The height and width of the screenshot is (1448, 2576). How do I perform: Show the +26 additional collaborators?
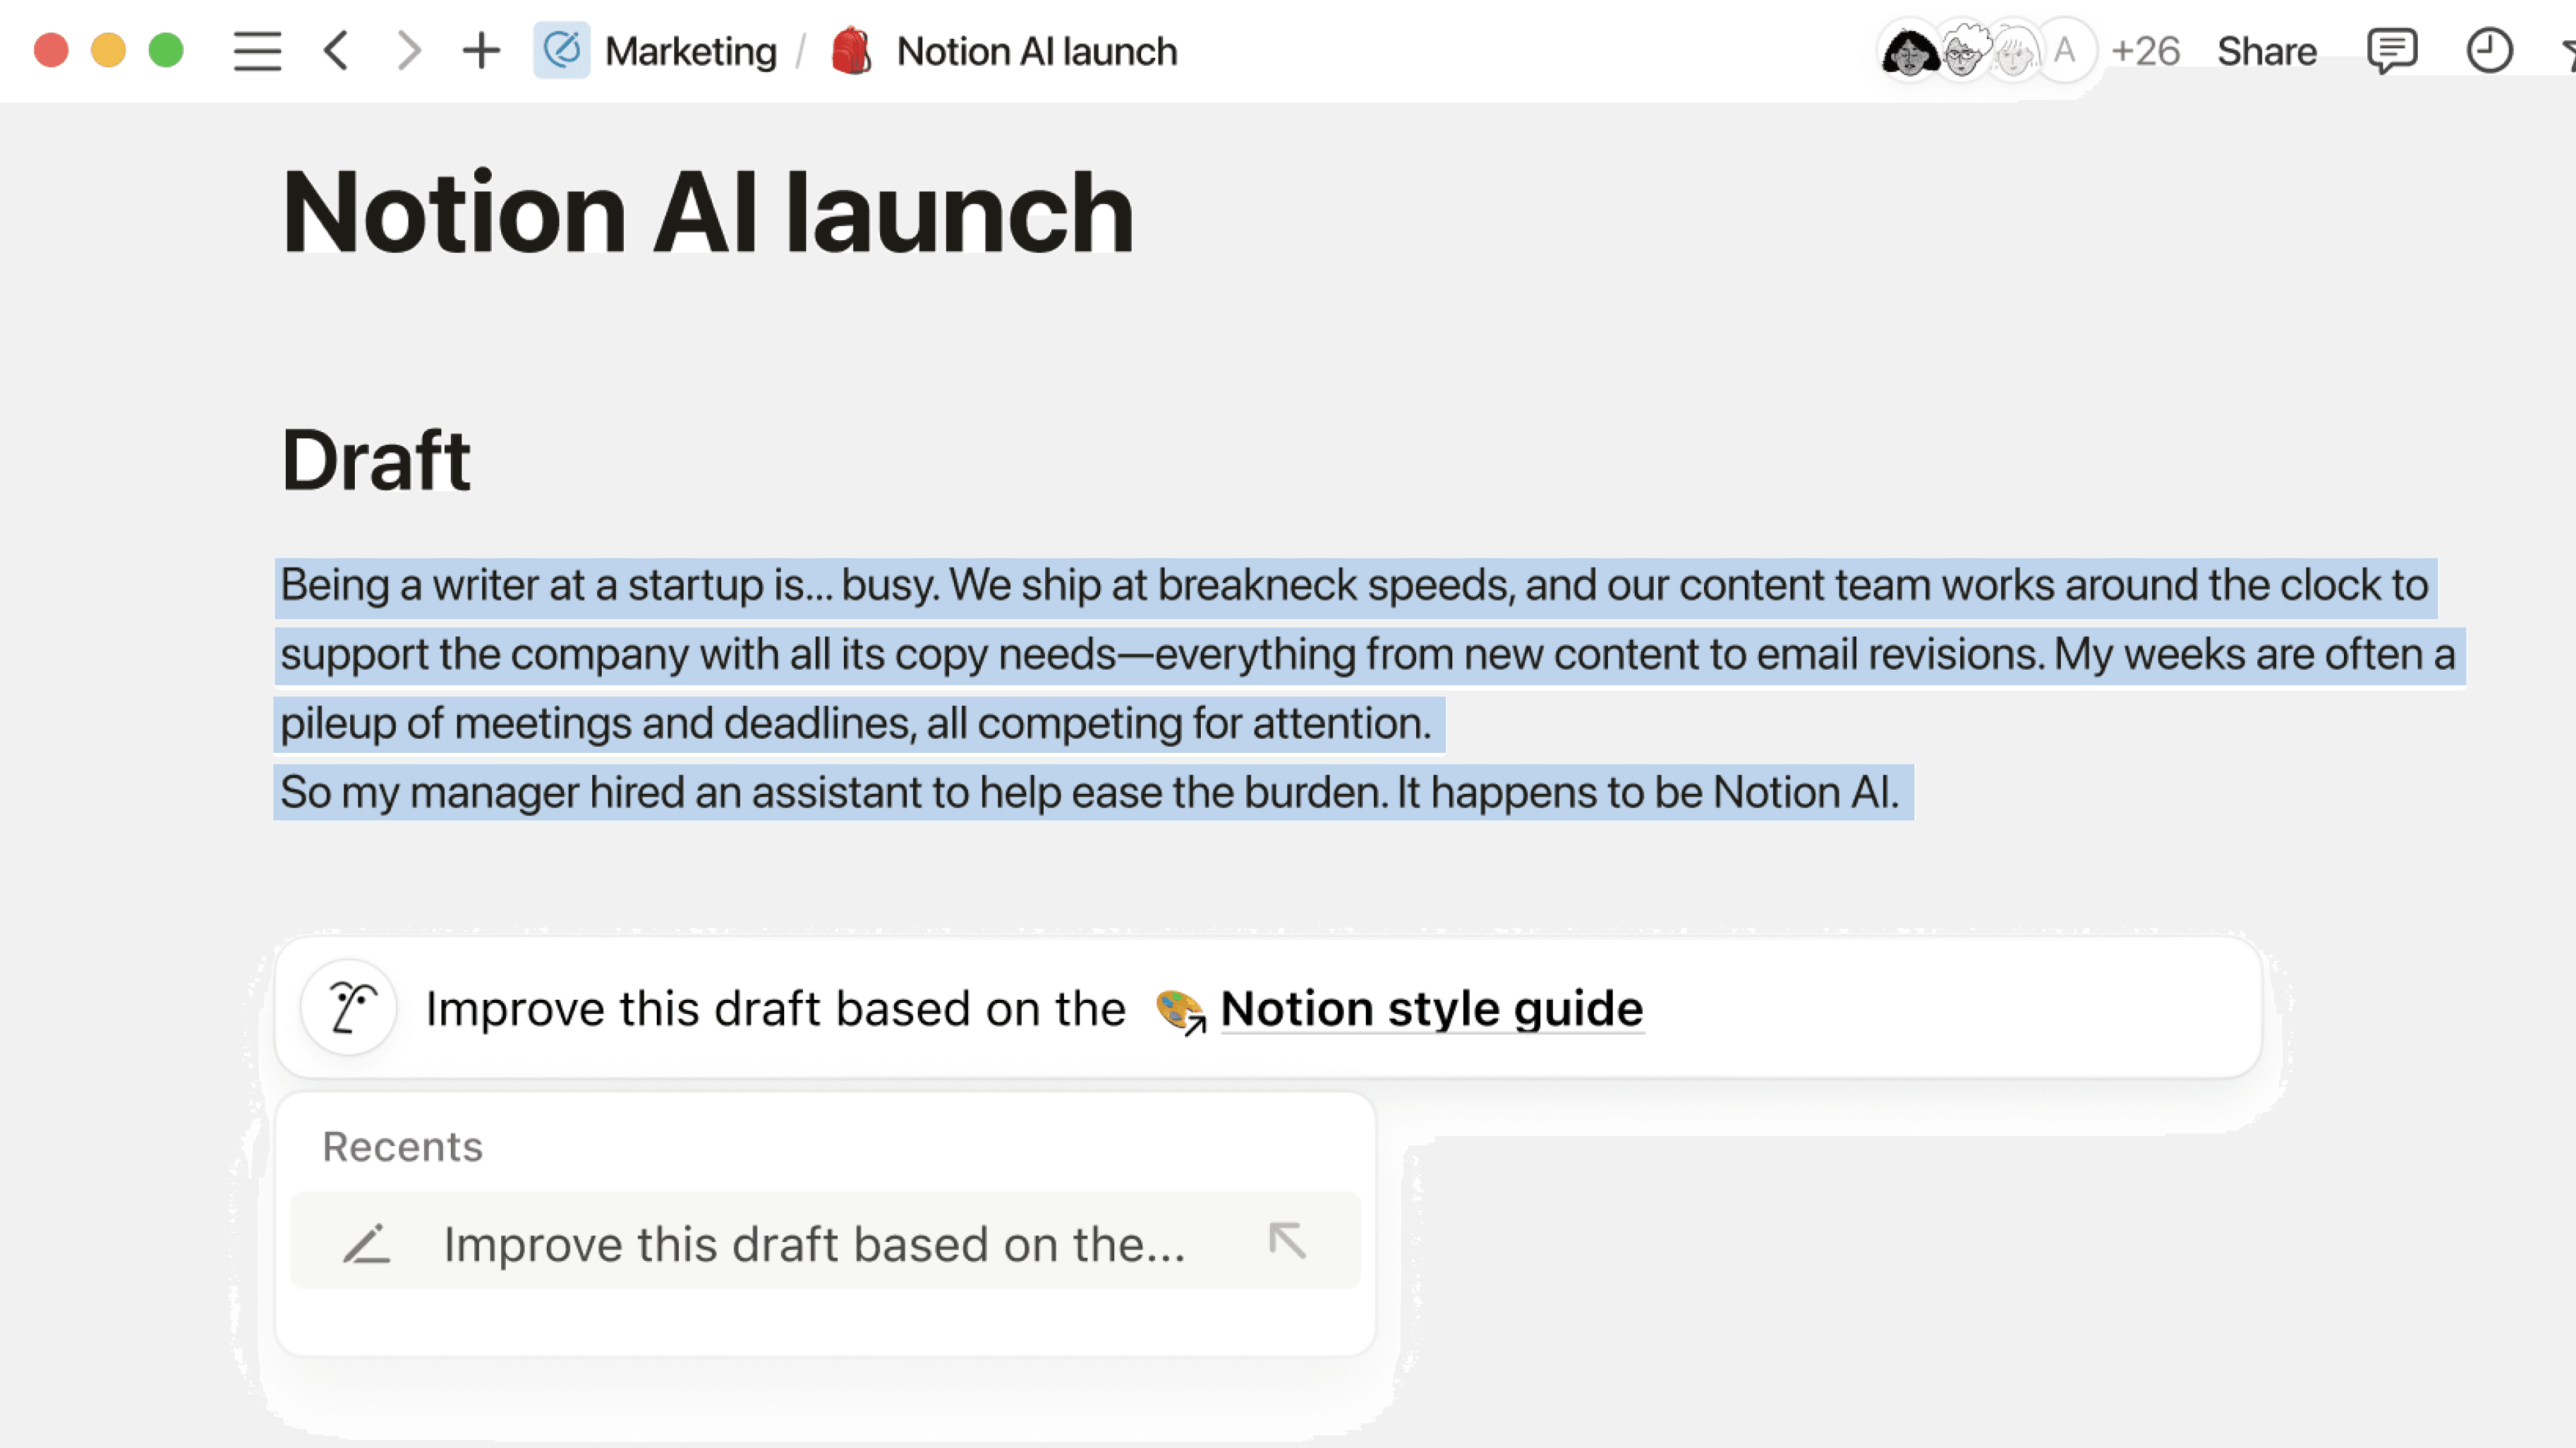click(x=2145, y=51)
